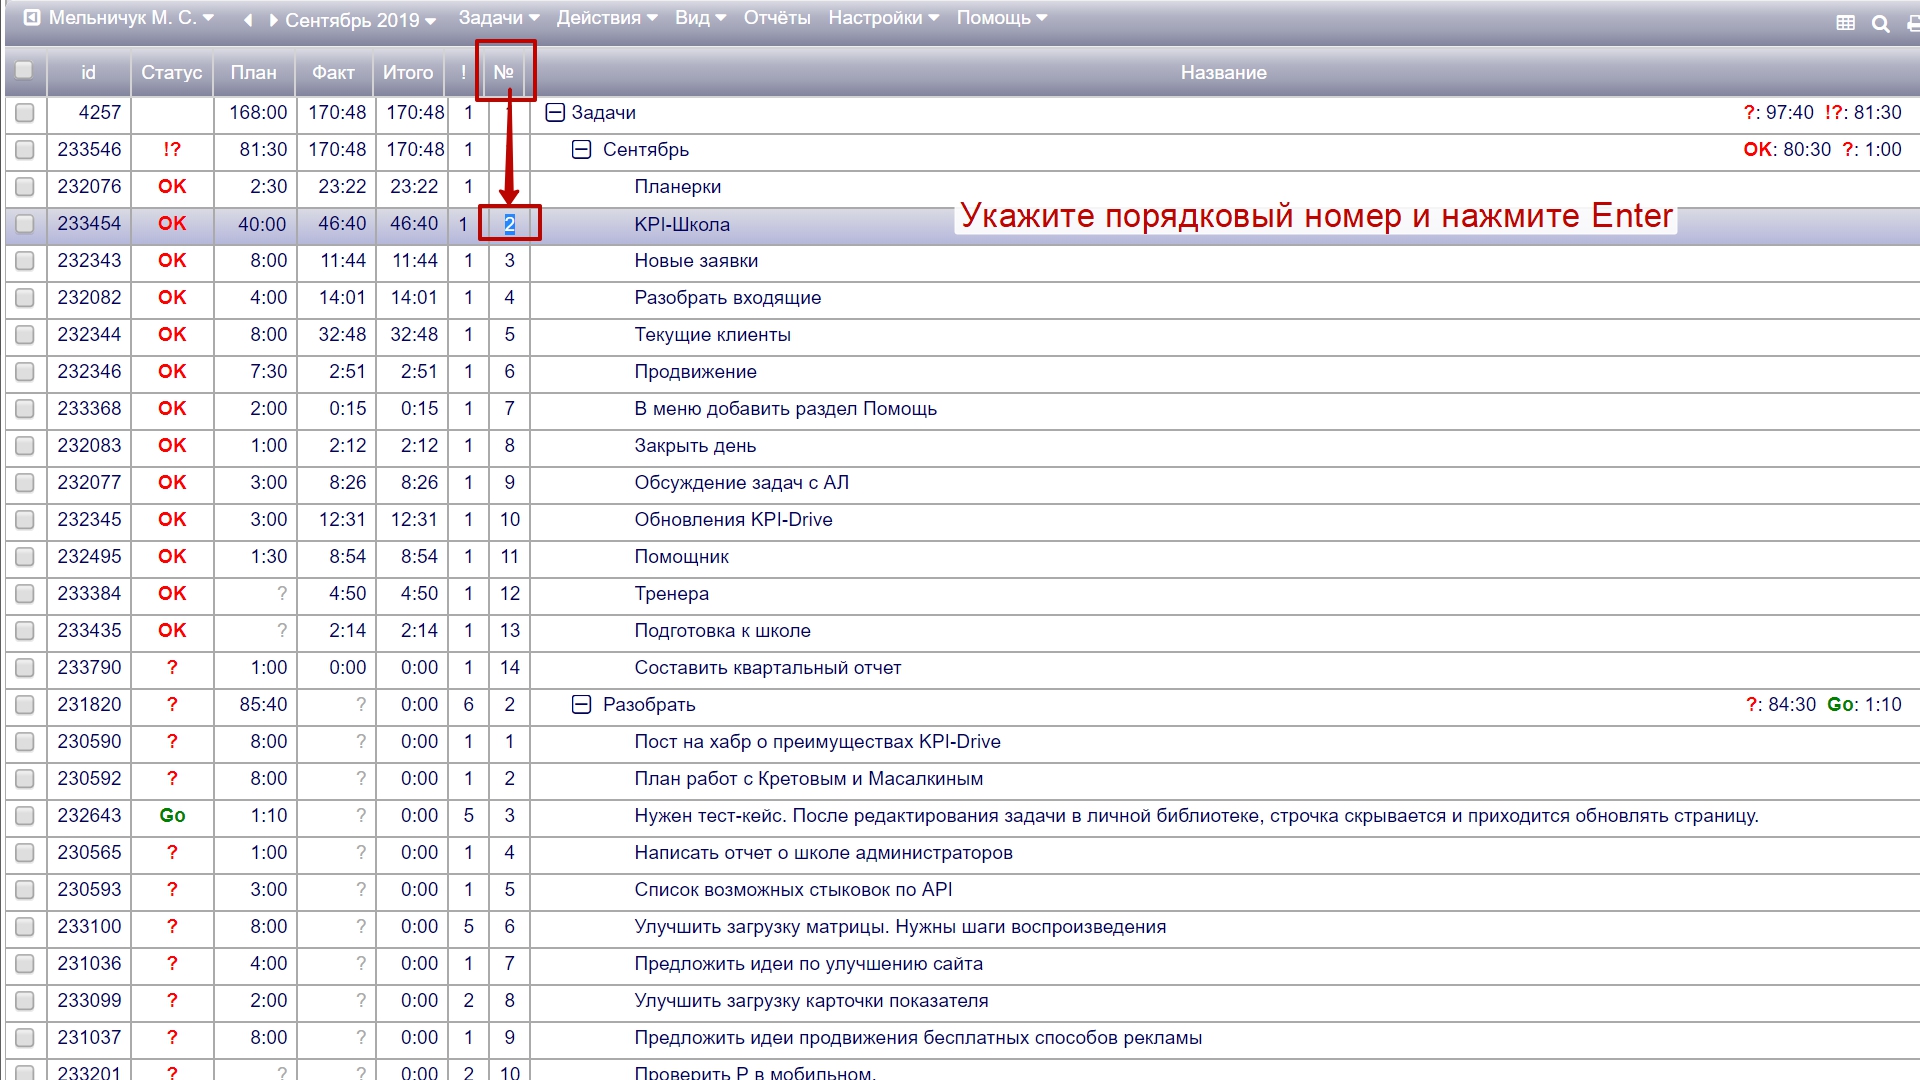The width and height of the screenshot is (1920, 1080).
Task: Check the box for task 233454
Action: pos(24,224)
